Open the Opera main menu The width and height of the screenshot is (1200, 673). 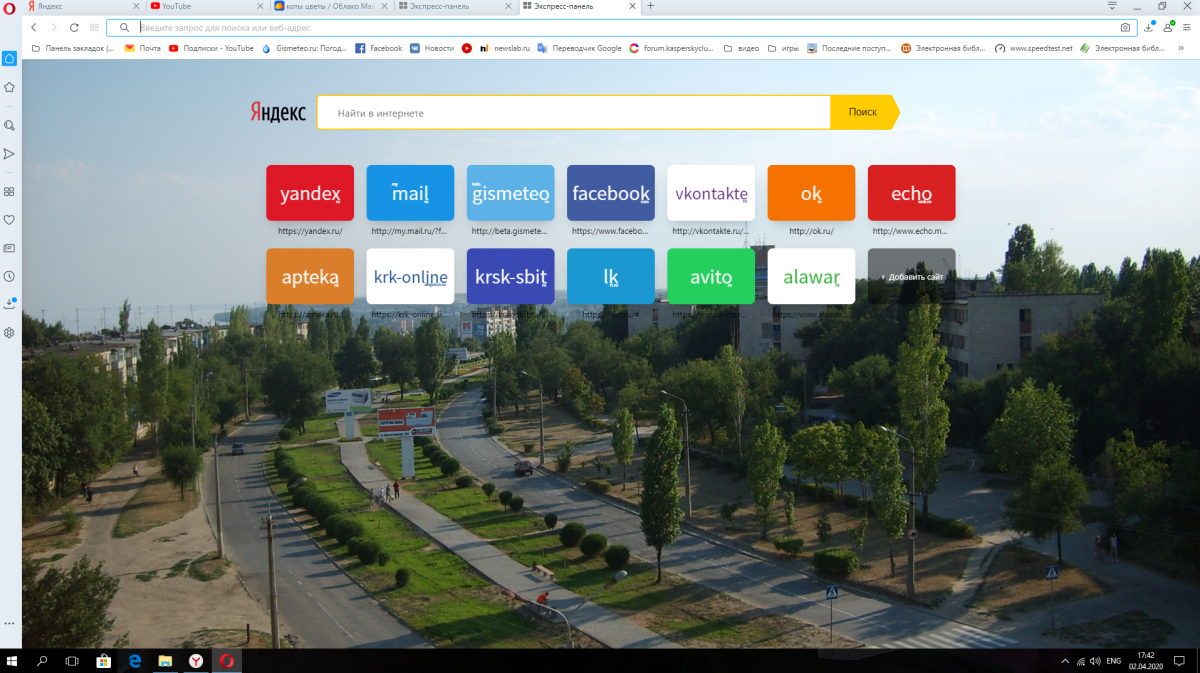pyautogui.click(x=9, y=7)
